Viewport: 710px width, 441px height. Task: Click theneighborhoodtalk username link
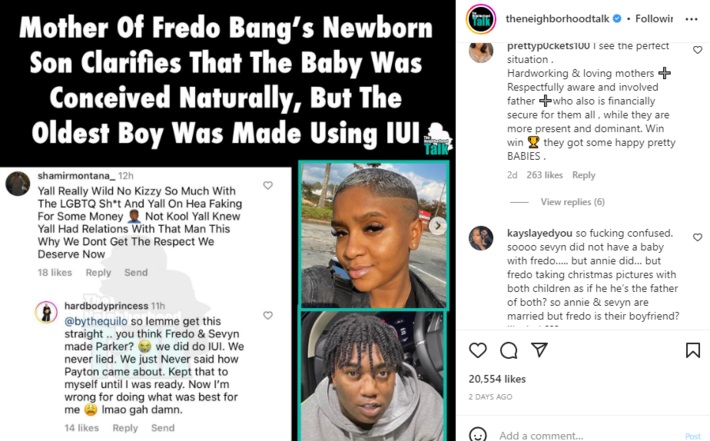coord(557,19)
